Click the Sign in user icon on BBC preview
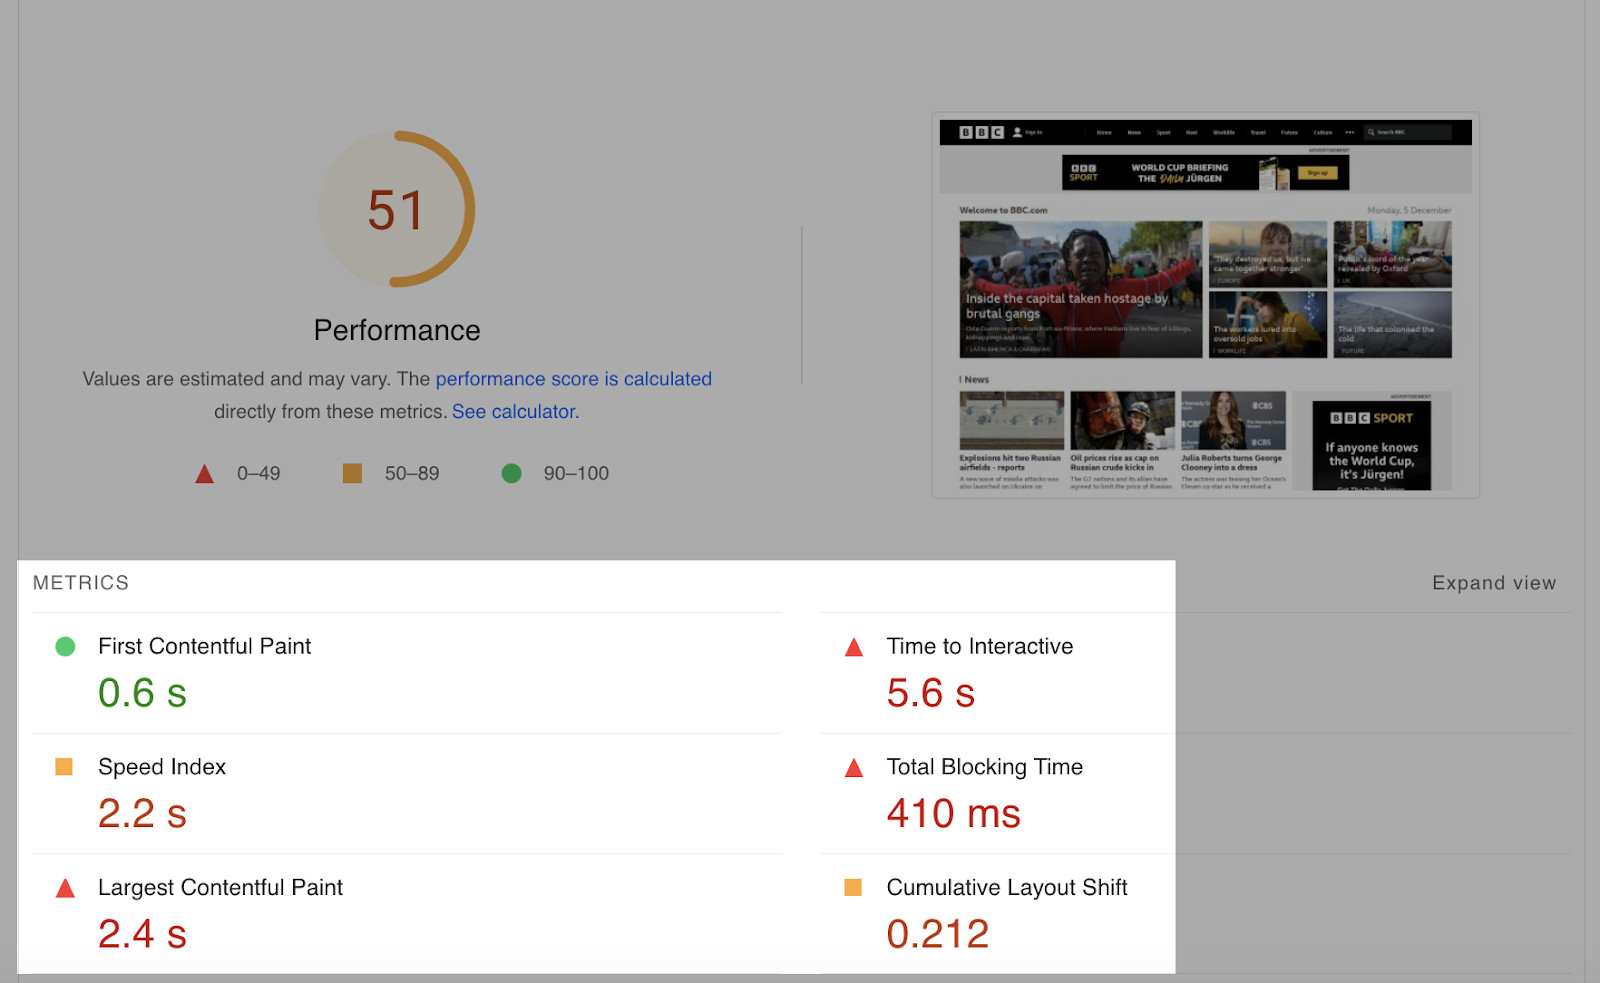The width and height of the screenshot is (1600, 983). [1016, 131]
